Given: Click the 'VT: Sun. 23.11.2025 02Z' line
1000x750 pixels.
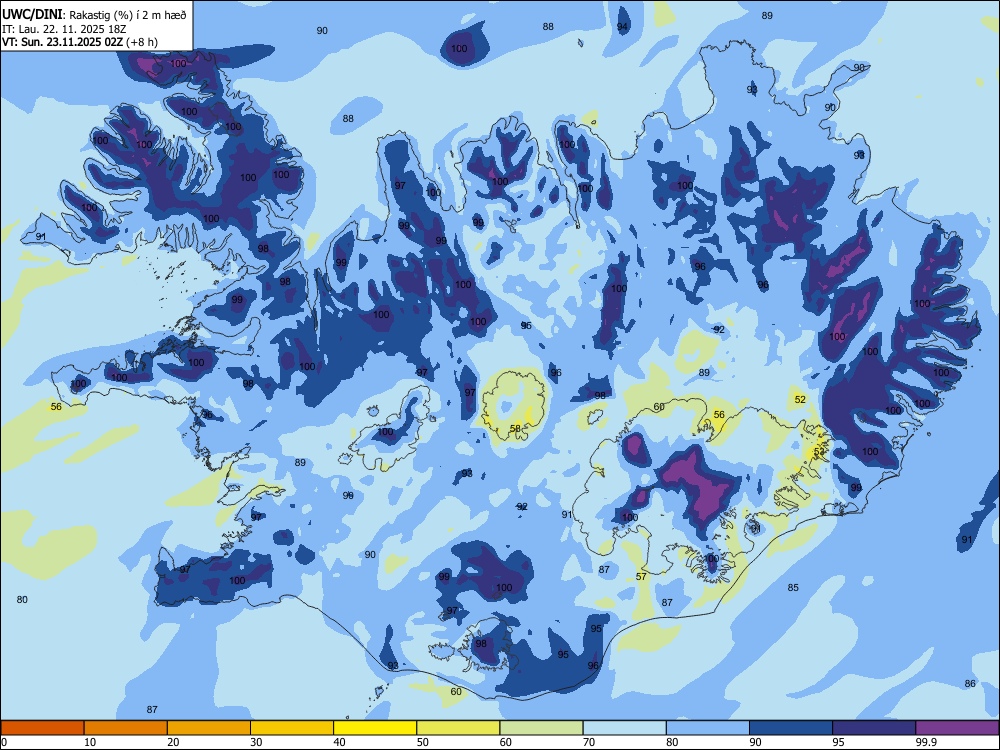Looking at the screenshot, I should click(x=80, y=42).
